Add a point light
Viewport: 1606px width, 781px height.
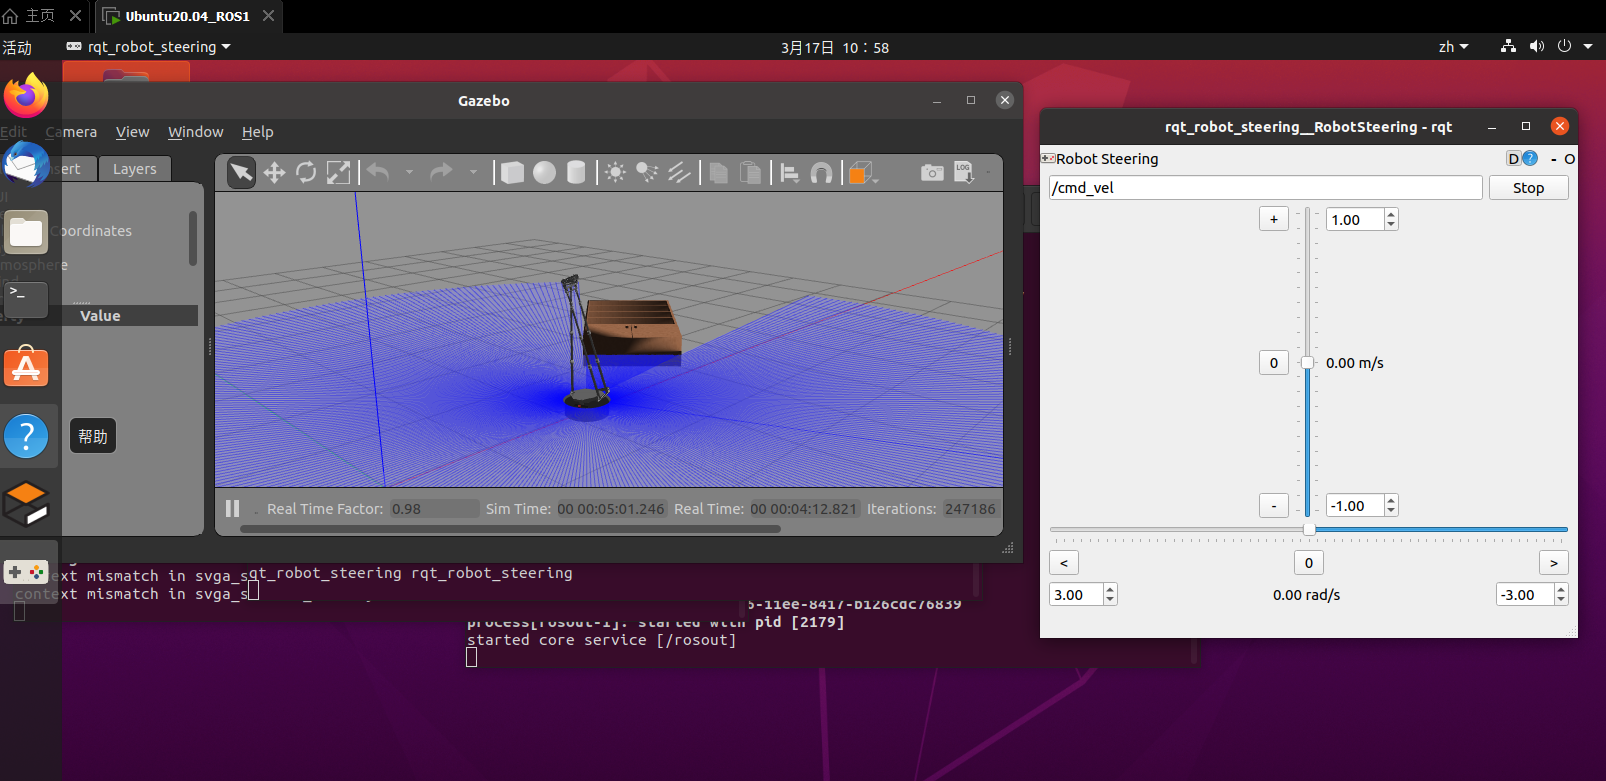tap(616, 173)
